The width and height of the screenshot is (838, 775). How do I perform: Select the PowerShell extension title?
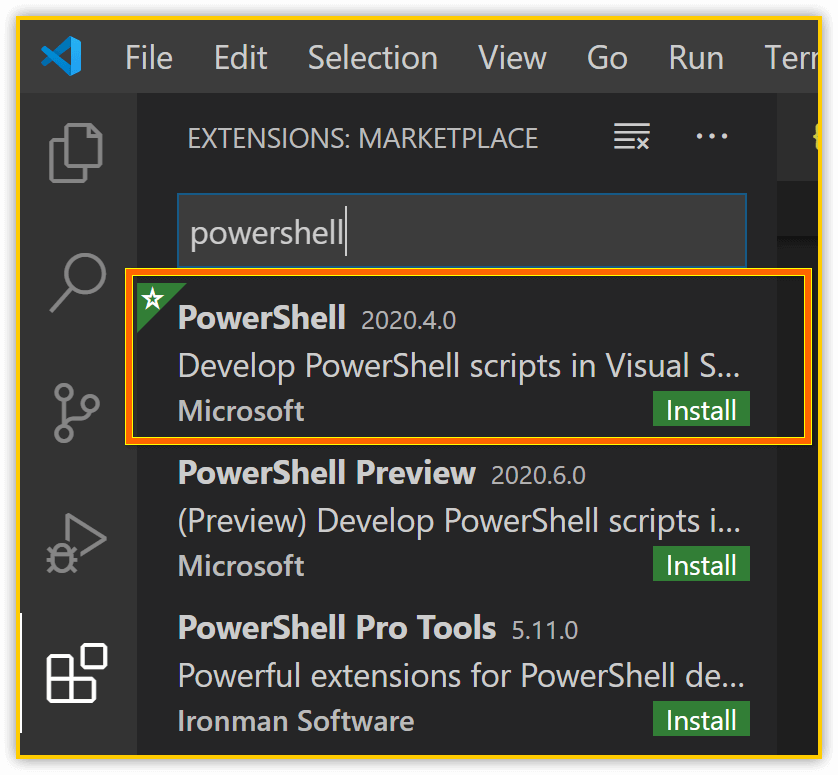pyautogui.click(x=262, y=317)
